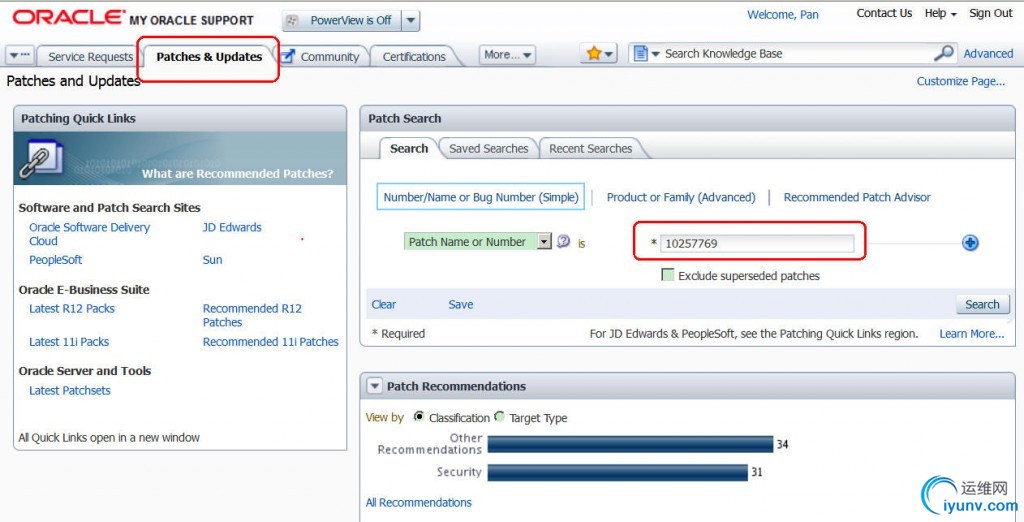Image resolution: width=1024 pixels, height=522 pixels.
Task: Open the Recommended Patch Advisor
Action: point(857,197)
